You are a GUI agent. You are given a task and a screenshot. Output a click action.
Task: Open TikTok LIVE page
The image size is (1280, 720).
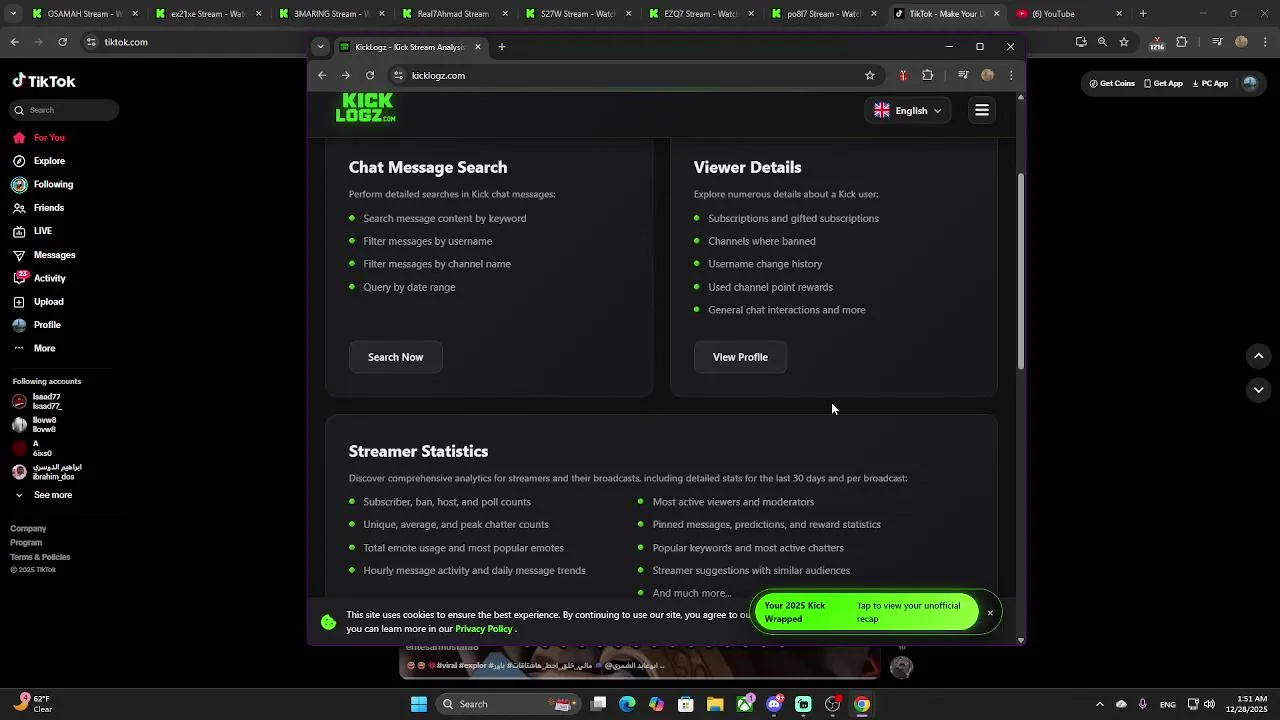pos(33,231)
